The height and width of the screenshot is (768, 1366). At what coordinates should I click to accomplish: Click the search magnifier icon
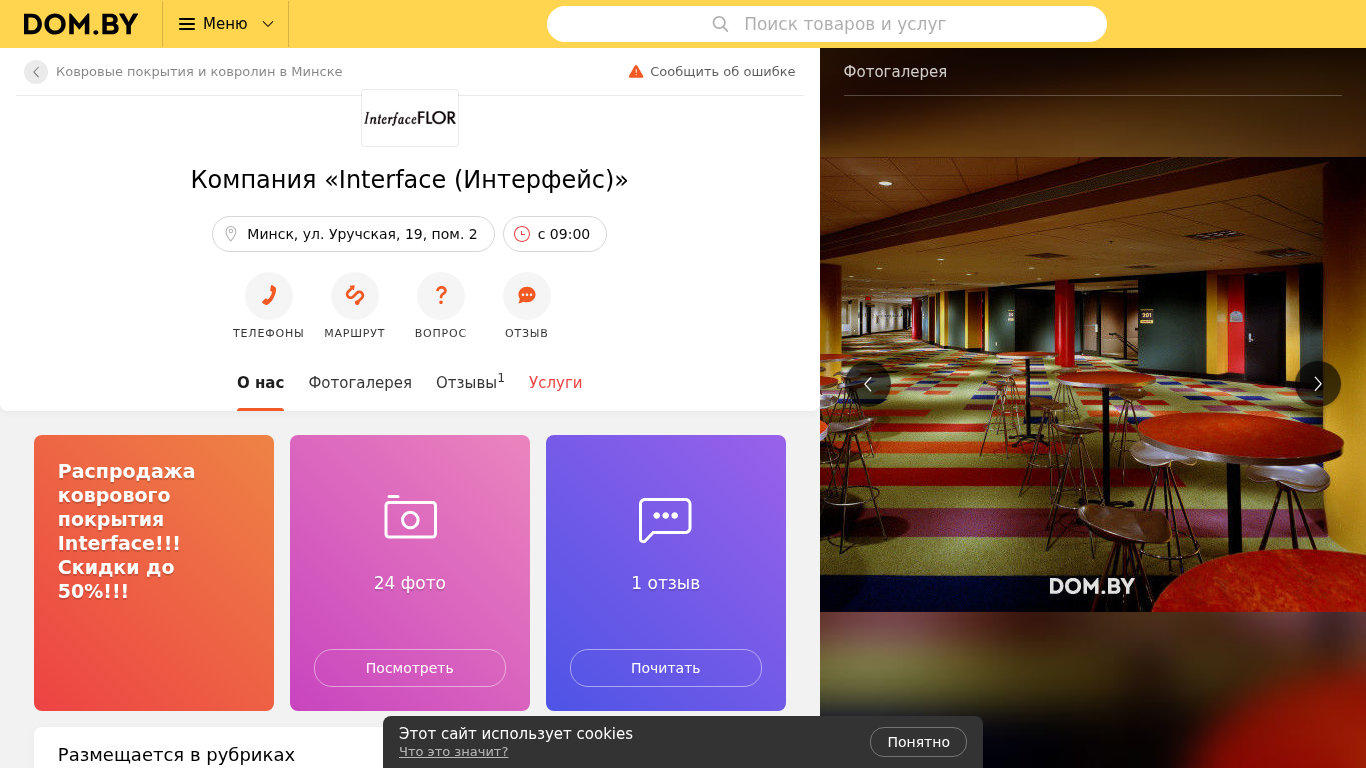[720, 24]
